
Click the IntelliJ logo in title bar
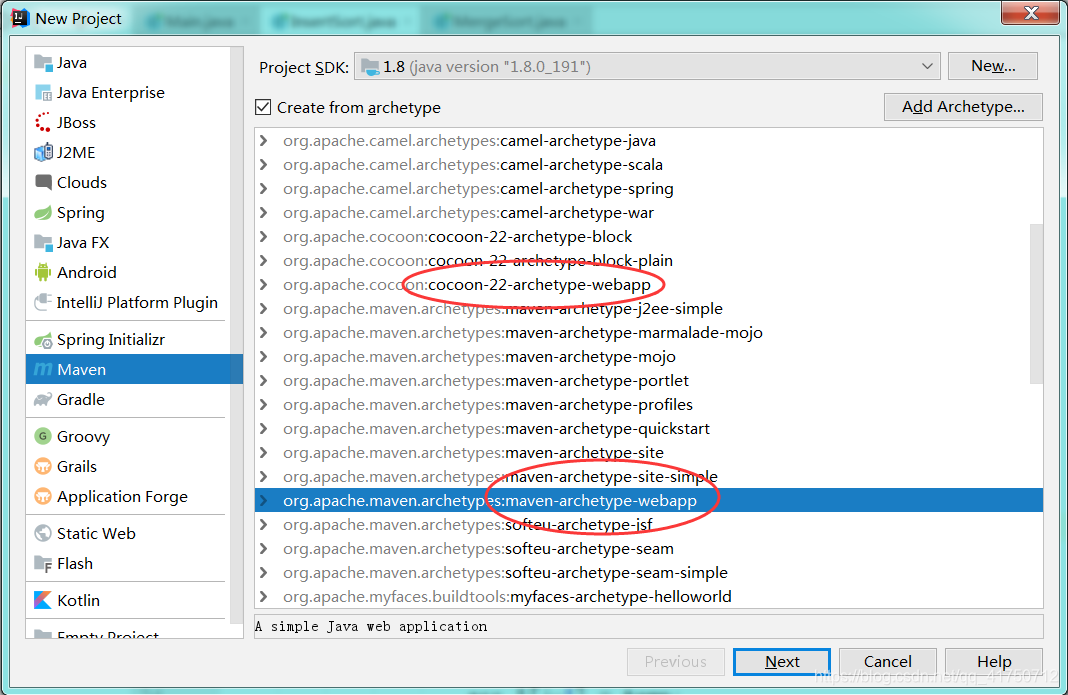(x=20, y=18)
